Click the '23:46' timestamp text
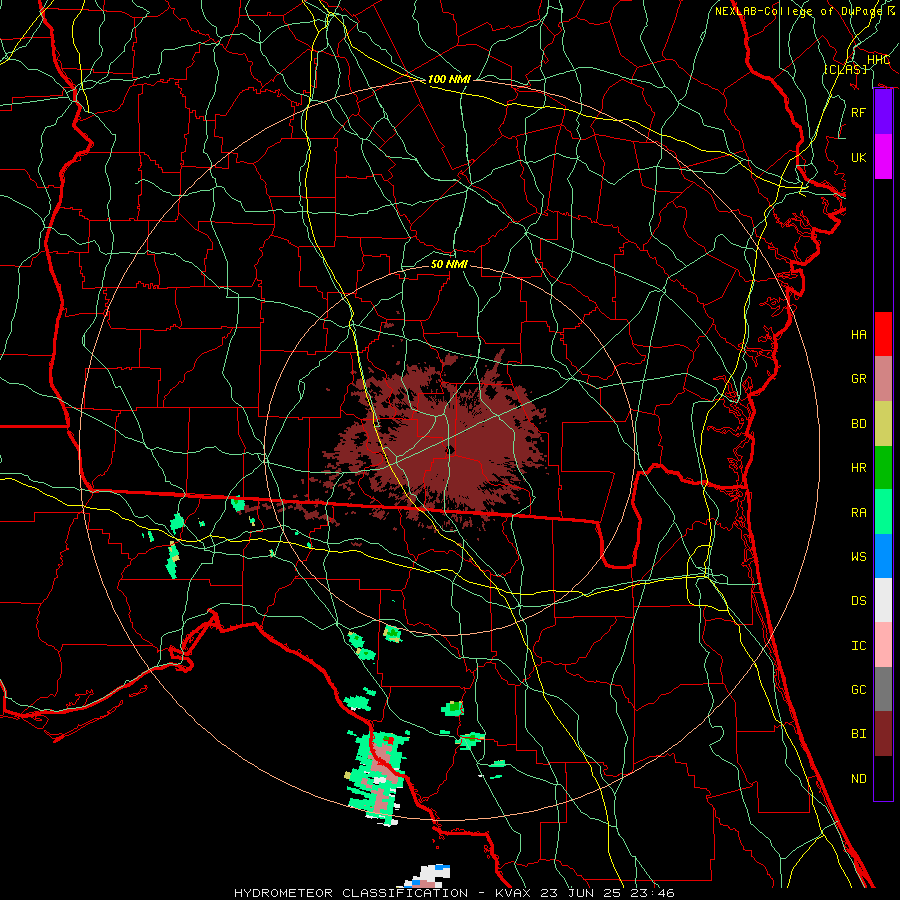This screenshot has height=900, width=900. 651,893
